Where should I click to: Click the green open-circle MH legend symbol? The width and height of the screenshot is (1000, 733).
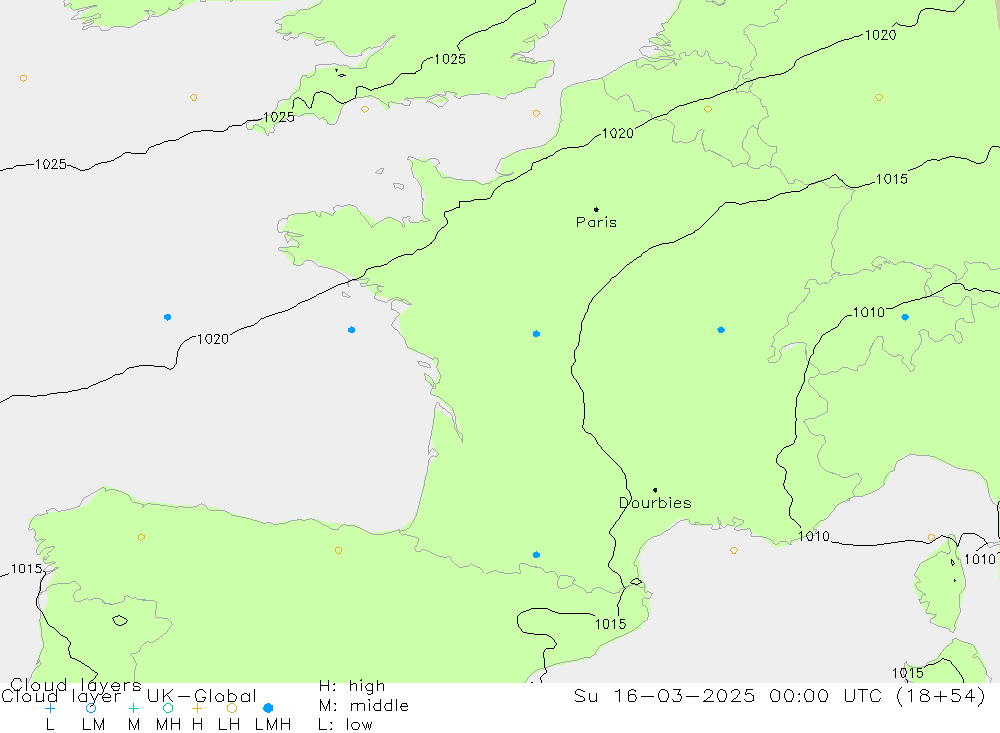click(x=168, y=708)
